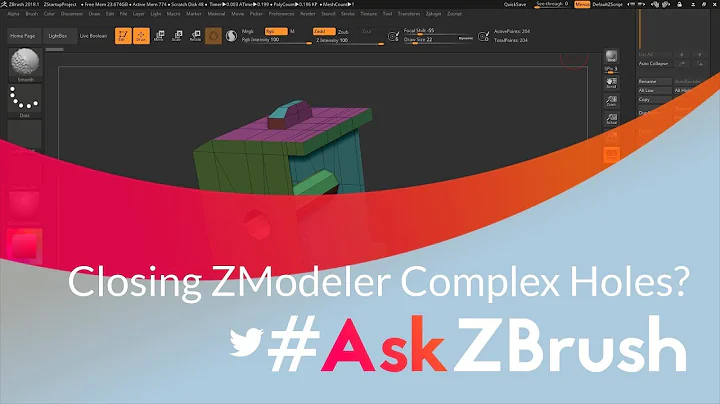The image size is (720, 404).
Task: Select the Scroll canvas hand icon
Action: pyautogui.click(x=611, y=83)
